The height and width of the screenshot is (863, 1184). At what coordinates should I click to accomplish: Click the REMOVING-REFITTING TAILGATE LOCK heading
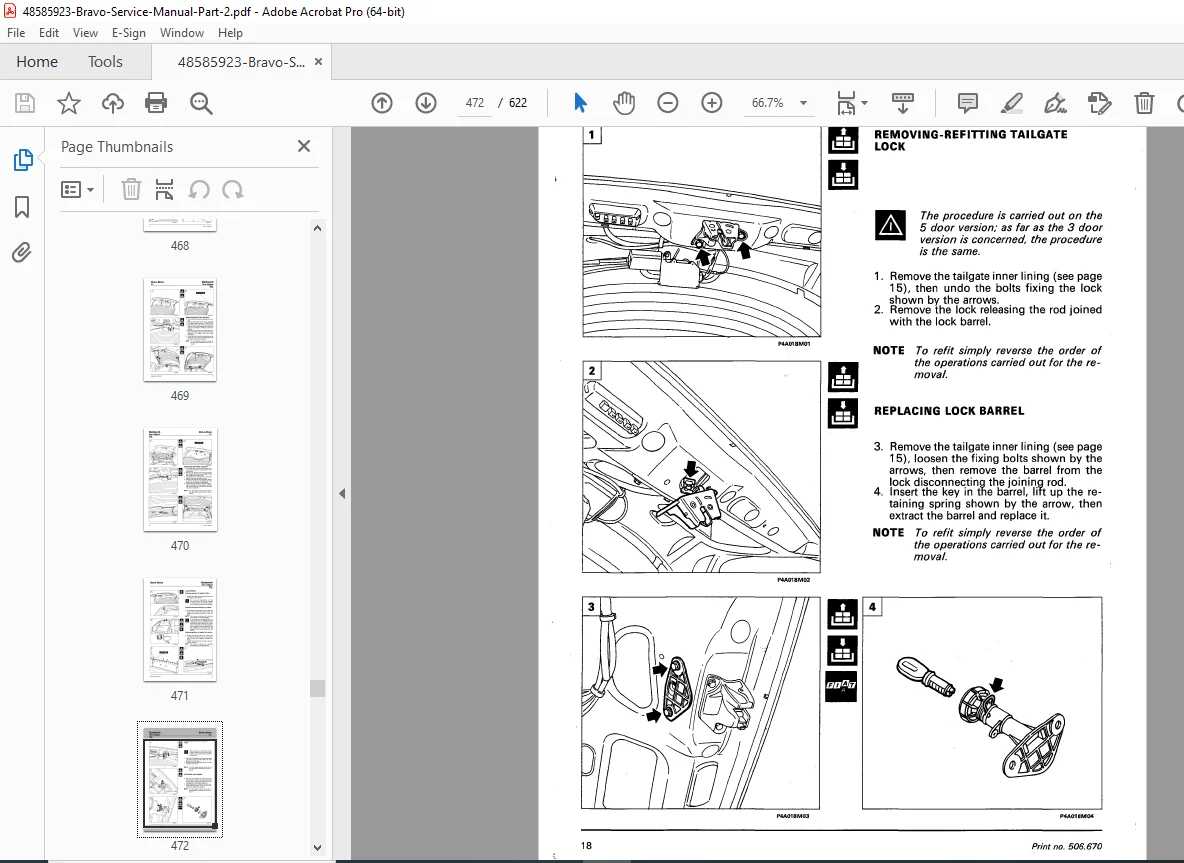click(970, 140)
